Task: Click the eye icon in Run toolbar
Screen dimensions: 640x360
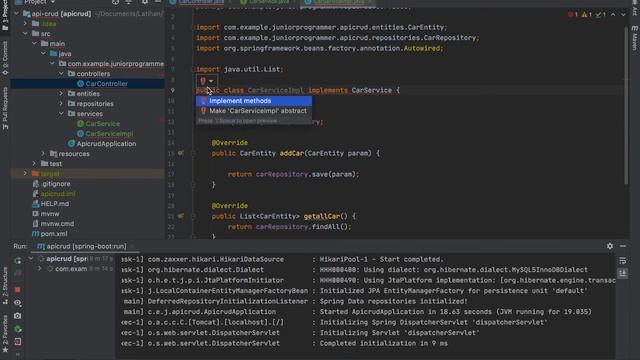Action: pyautogui.click(x=18, y=303)
